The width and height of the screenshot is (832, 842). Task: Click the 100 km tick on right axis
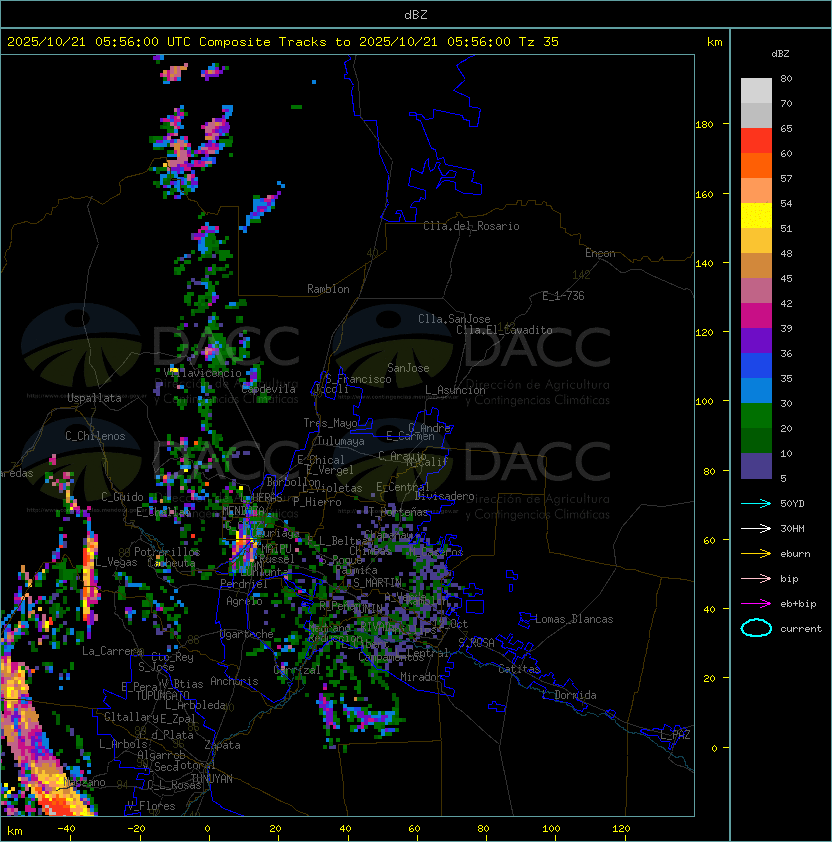tap(704, 402)
